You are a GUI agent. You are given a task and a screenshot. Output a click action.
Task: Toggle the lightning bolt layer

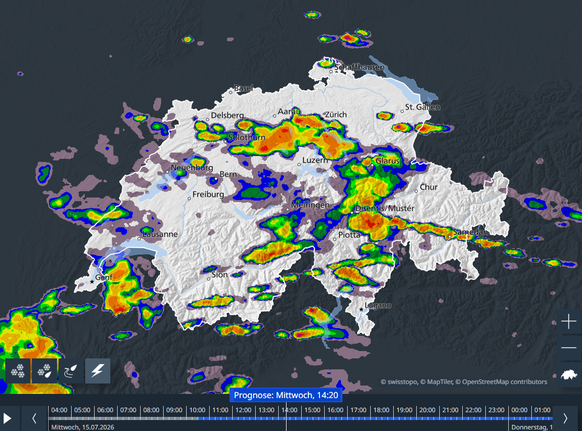tap(98, 370)
